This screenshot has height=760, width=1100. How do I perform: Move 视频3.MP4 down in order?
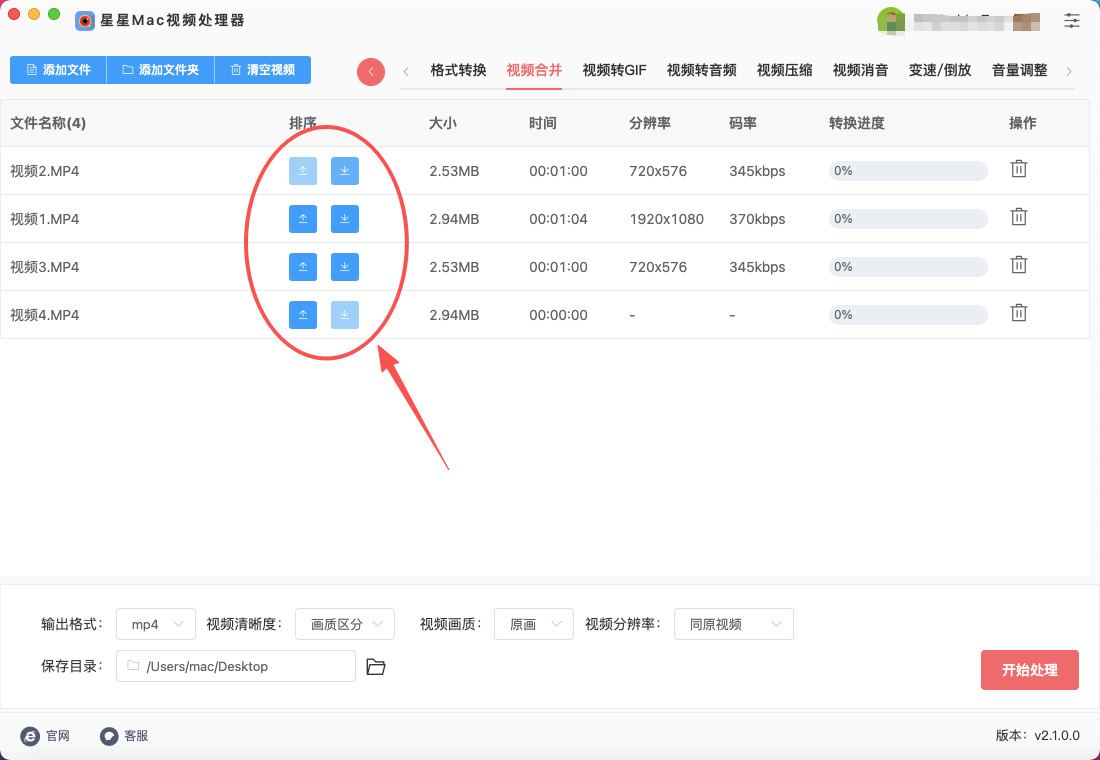(x=345, y=267)
